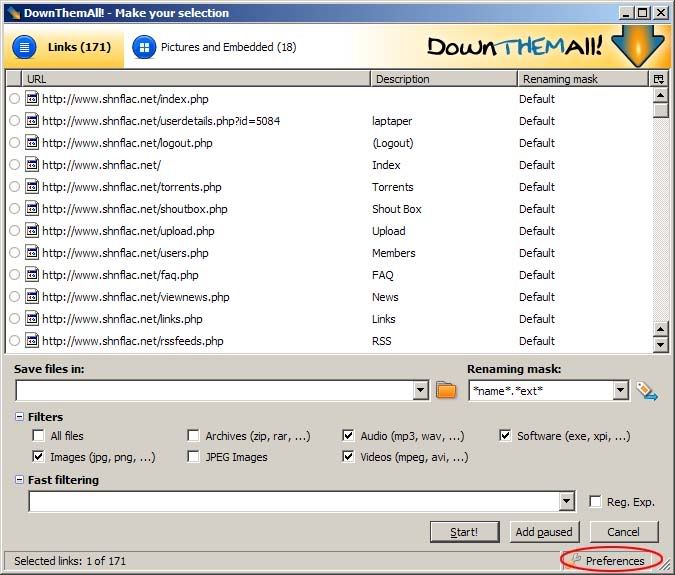The width and height of the screenshot is (675, 575).
Task: Click file icon beside index.php URL
Action: pos(31,99)
